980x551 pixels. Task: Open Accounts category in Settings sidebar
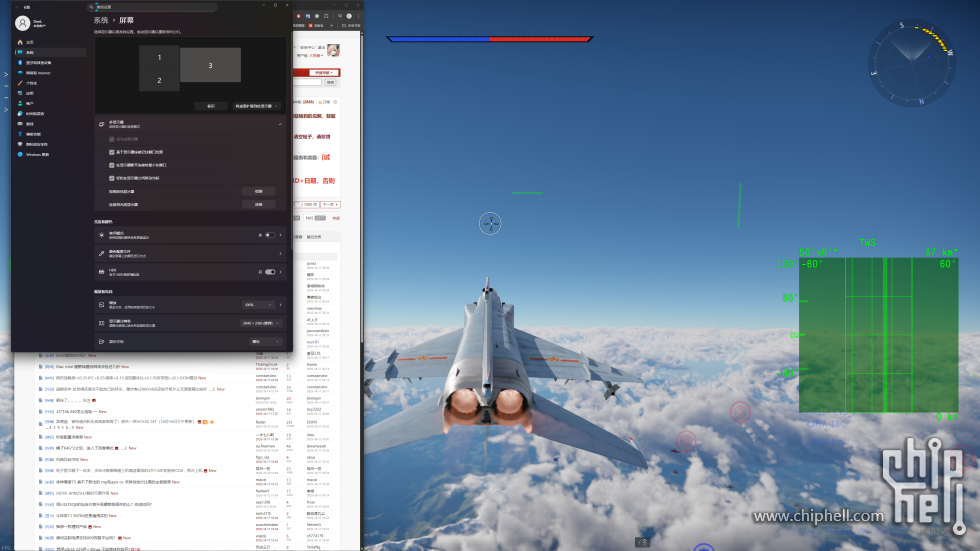click(x=50, y=104)
